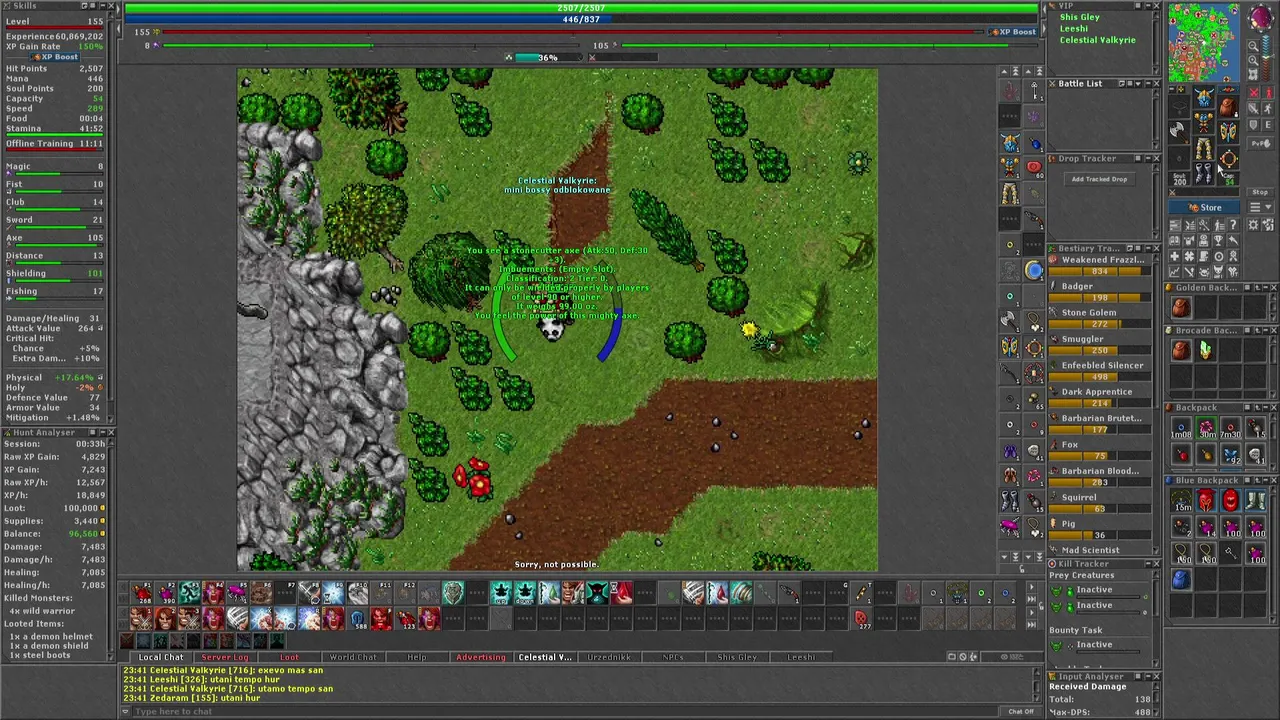Select helmet equipment slot
This screenshot has height=720, width=1280.
pos(1204,98)
